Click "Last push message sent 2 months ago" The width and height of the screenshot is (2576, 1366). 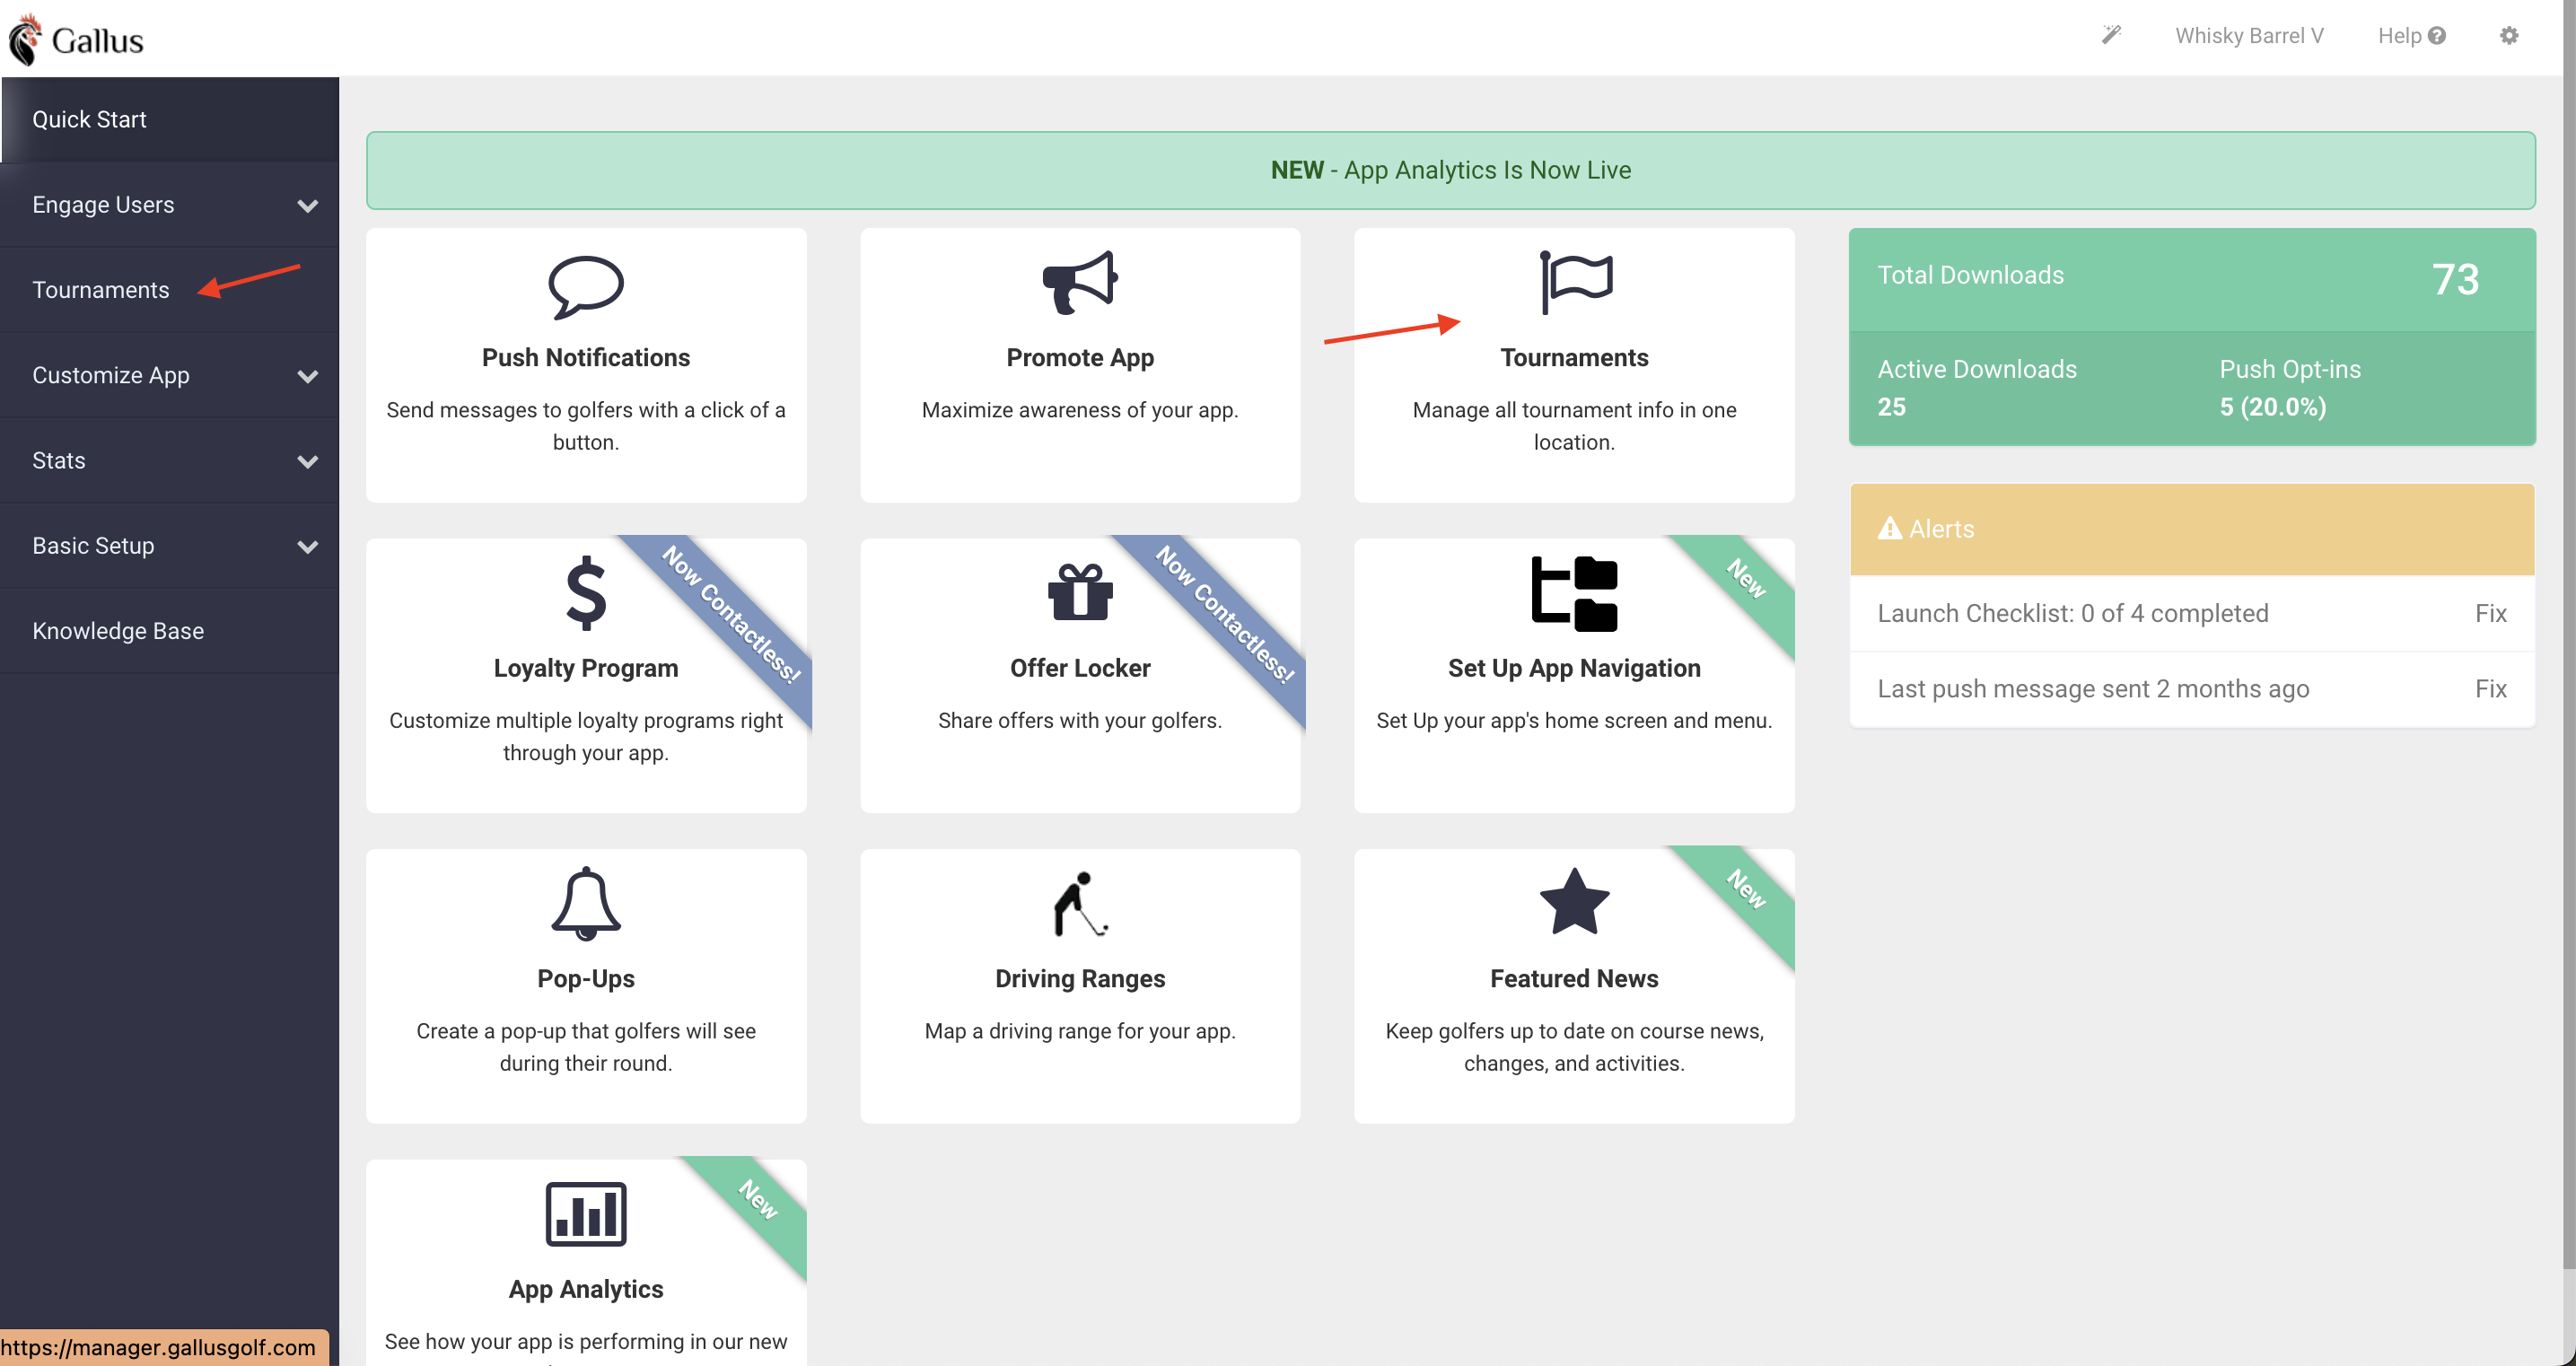coord(2093,689)
